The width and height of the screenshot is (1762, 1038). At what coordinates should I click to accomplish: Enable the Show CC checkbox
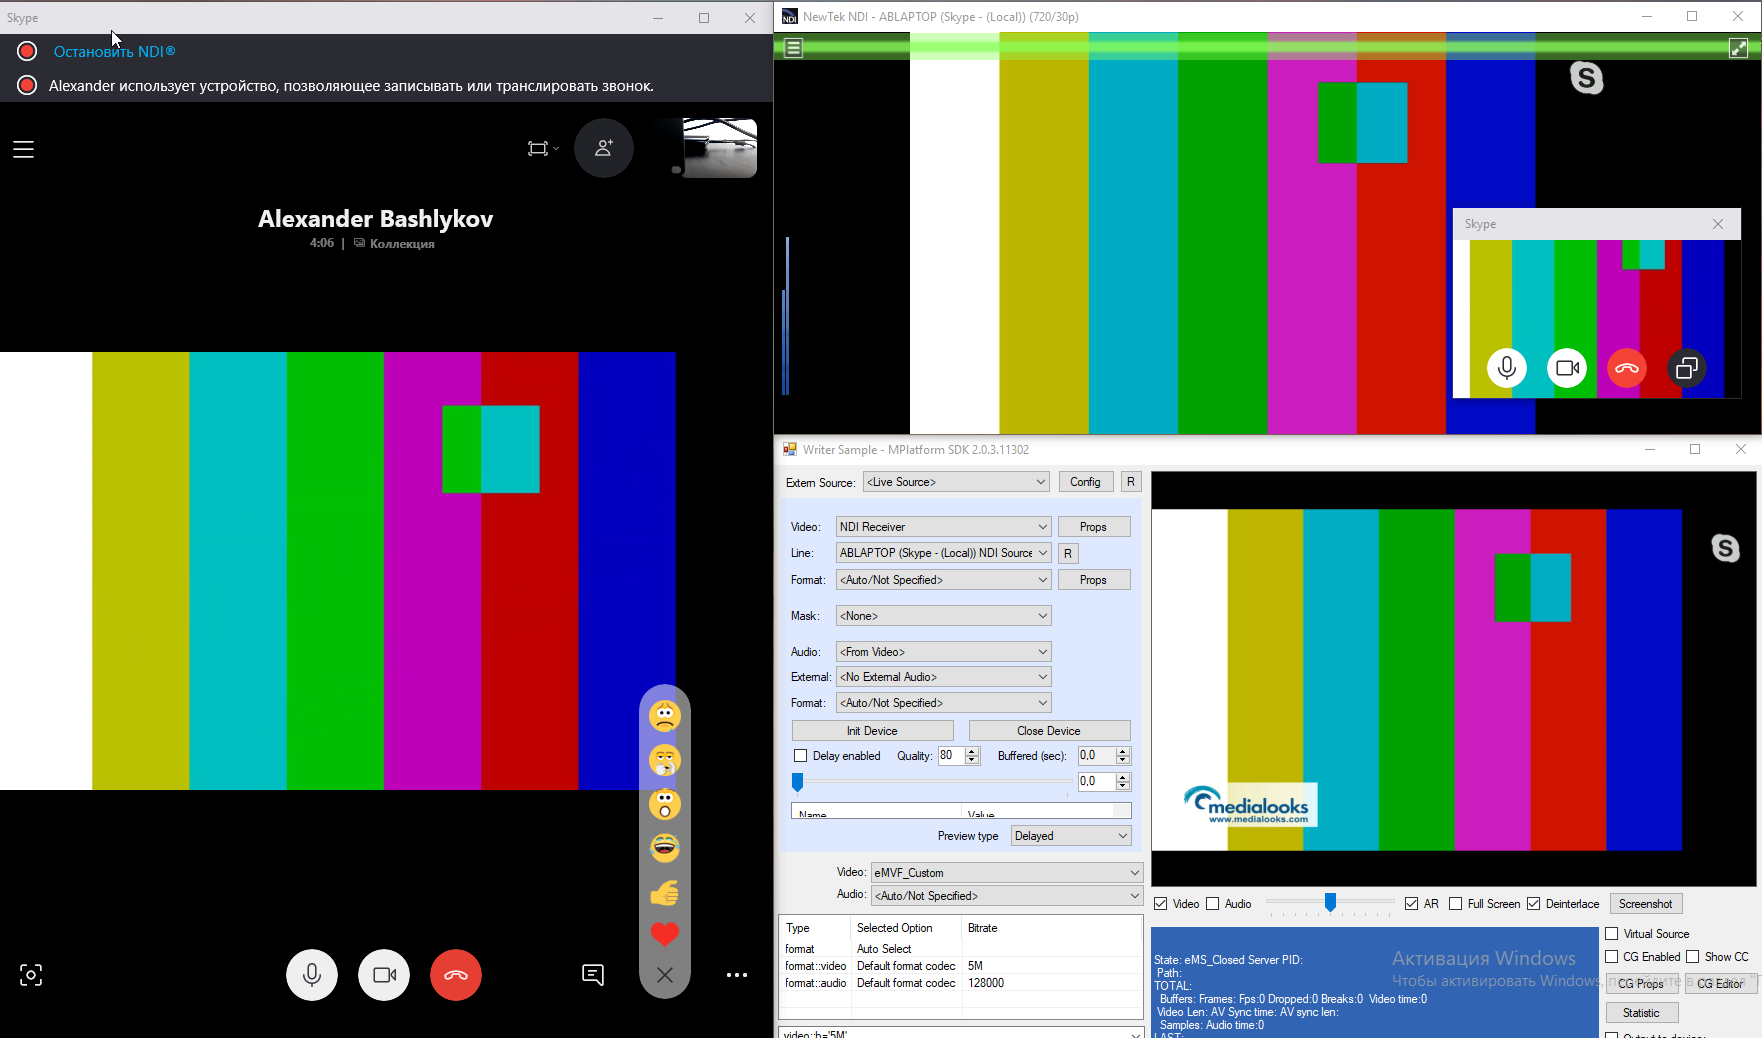point(1693,957)
